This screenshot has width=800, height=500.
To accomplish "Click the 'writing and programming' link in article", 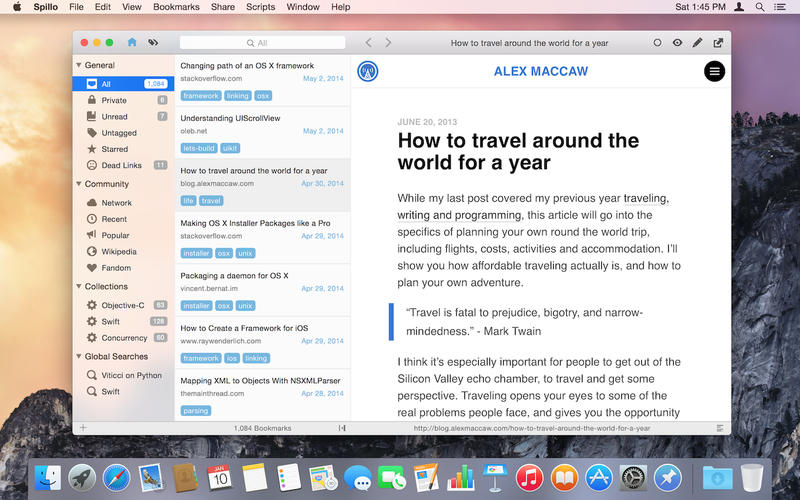I will [x=459, y=215].
